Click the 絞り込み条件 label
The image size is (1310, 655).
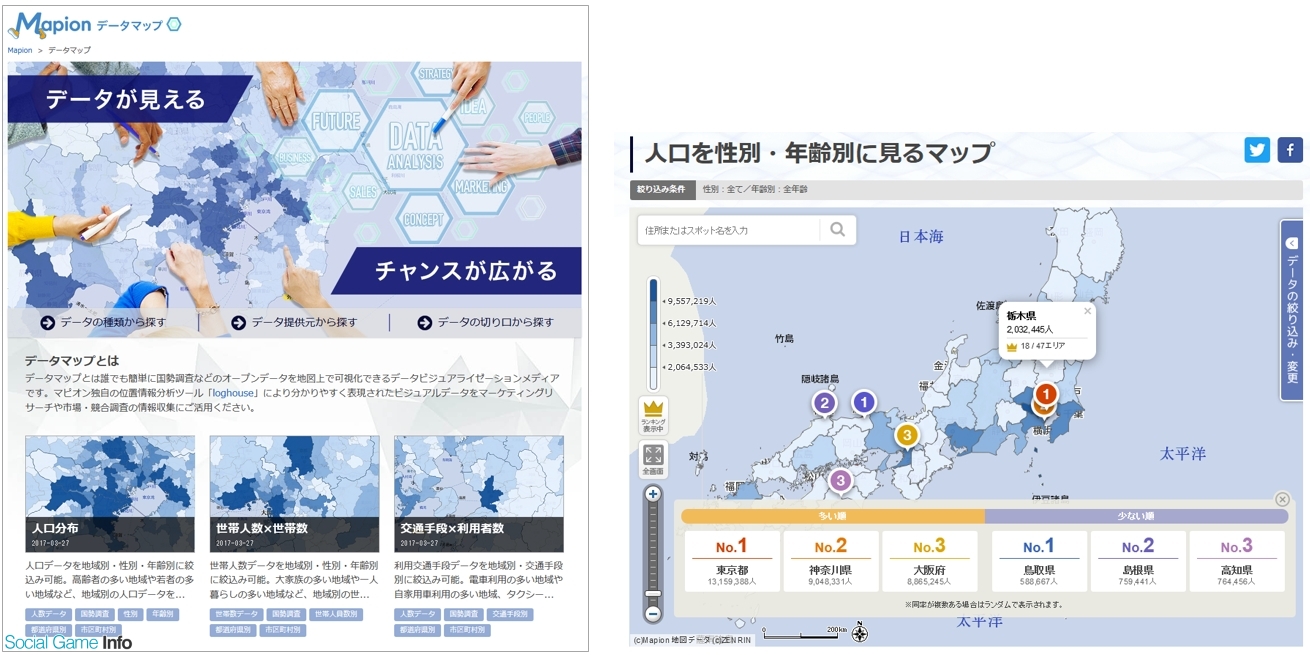click(x=662, y=189)
